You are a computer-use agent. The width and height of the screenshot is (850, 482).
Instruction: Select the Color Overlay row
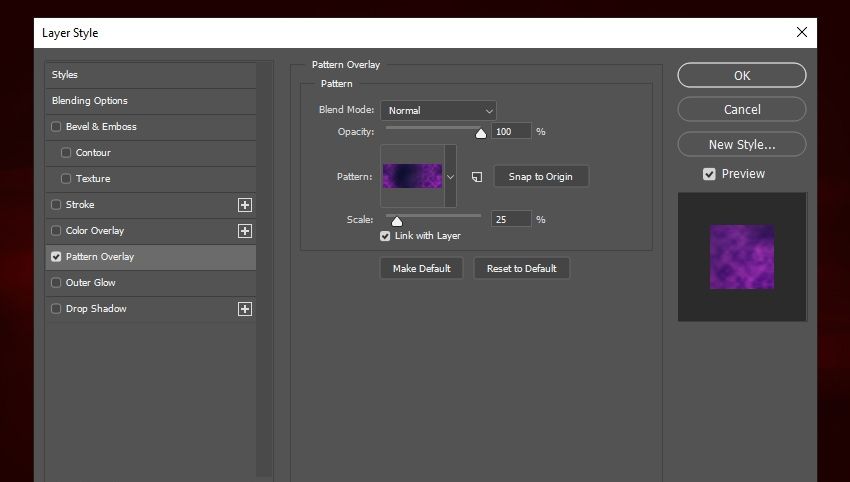click(151, 231)
